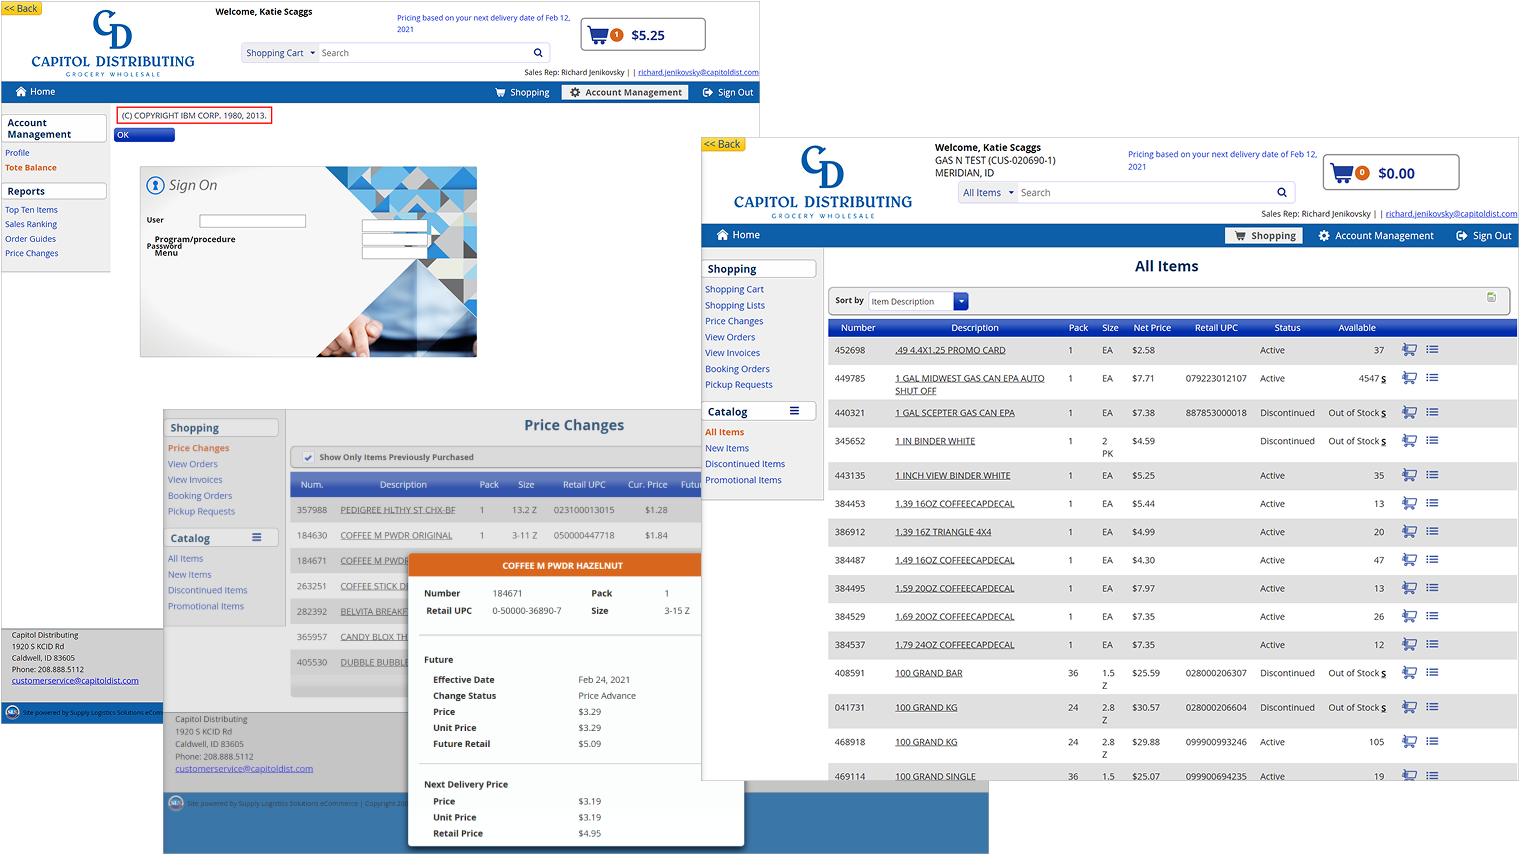Open the cart showing $0.00 total

pos(1391,173)
